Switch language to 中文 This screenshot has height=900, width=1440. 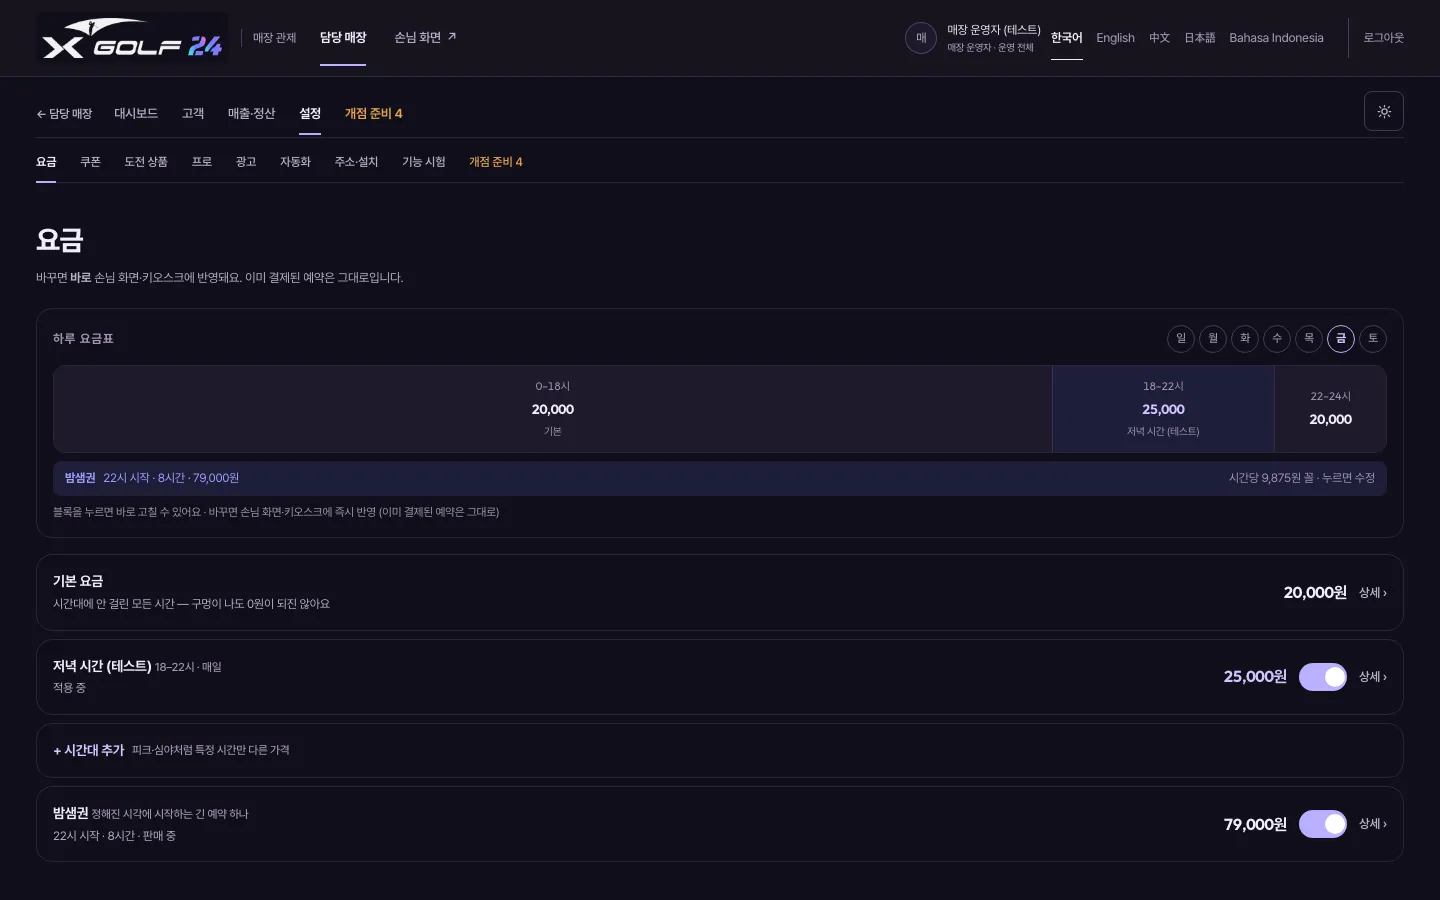point(1159,38)
